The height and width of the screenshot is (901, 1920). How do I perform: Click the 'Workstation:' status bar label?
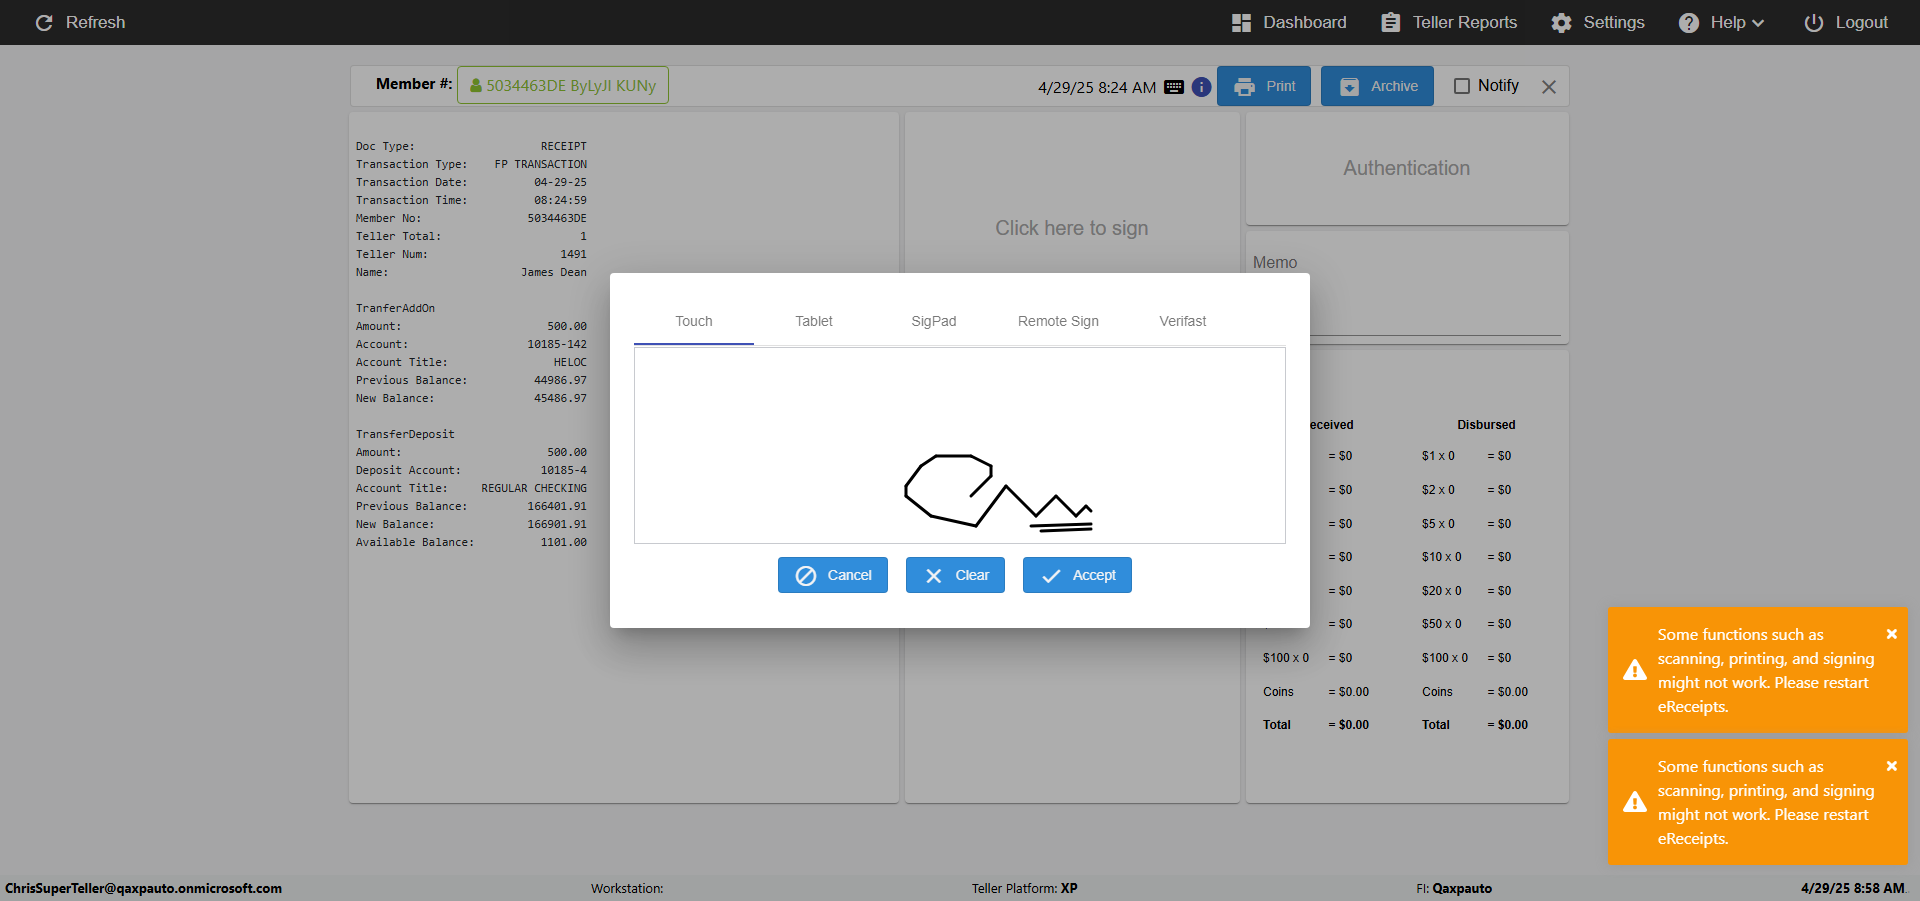(x=626, y=888)
